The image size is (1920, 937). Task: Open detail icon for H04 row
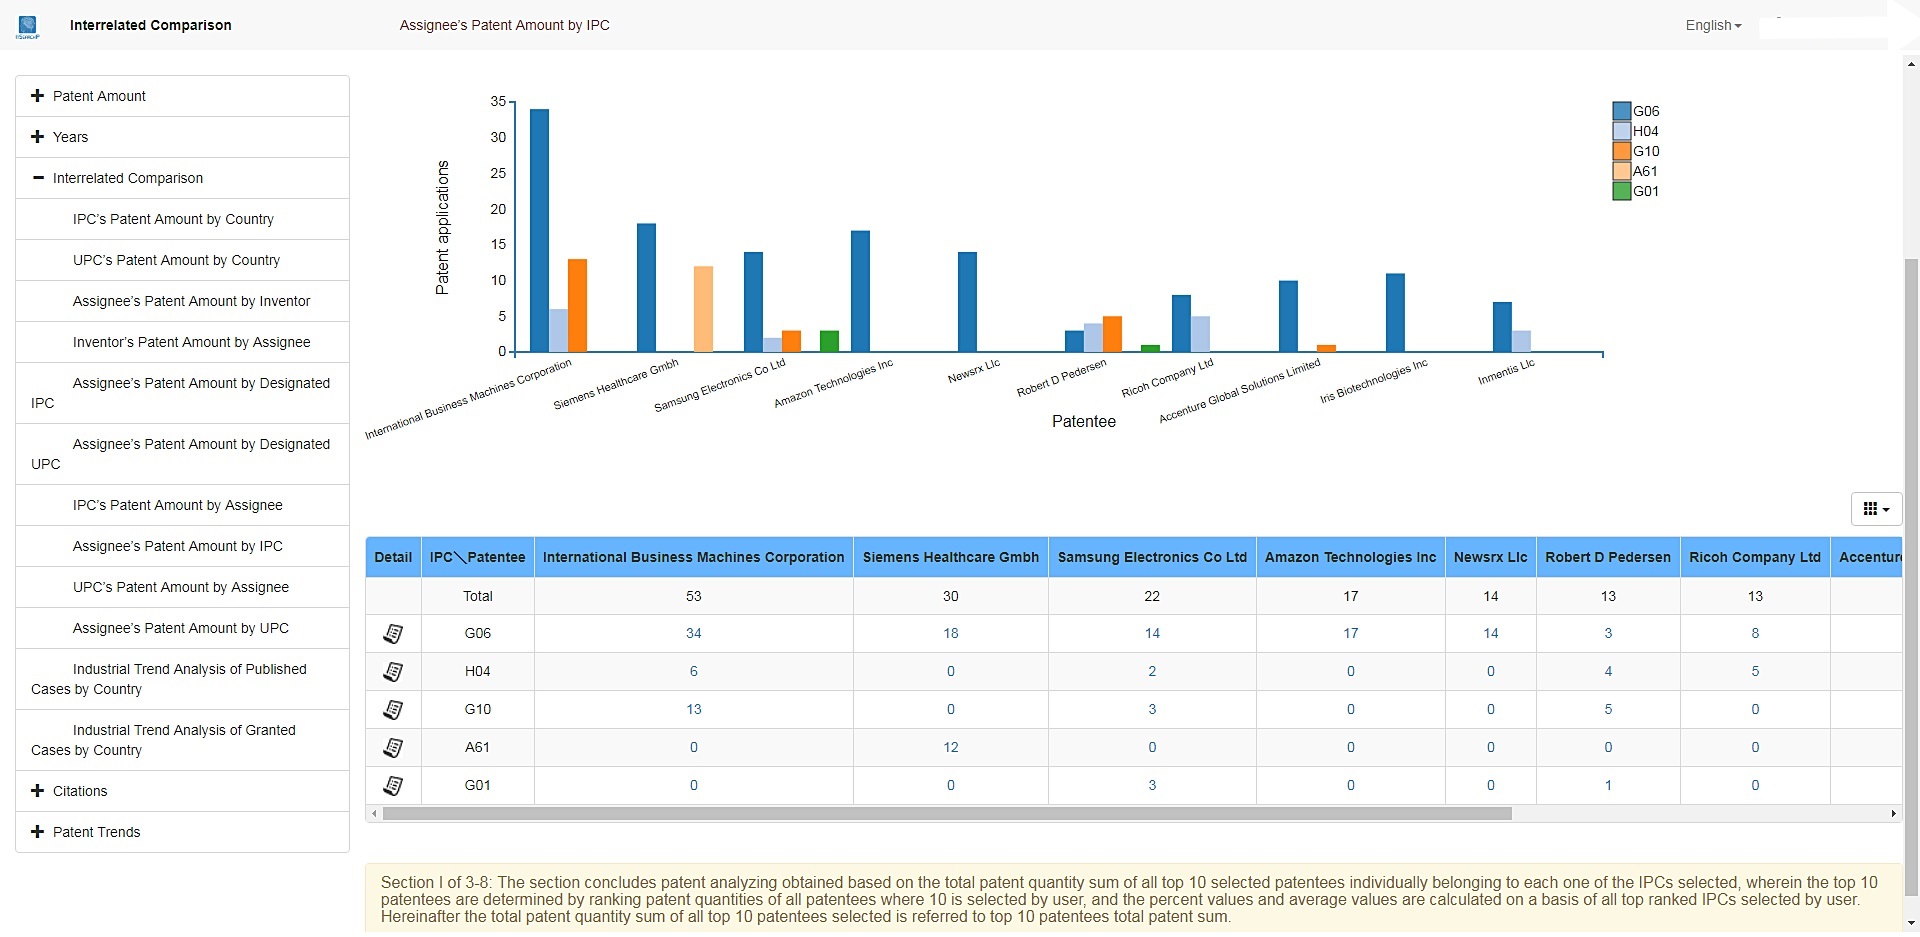click(393, 672)
